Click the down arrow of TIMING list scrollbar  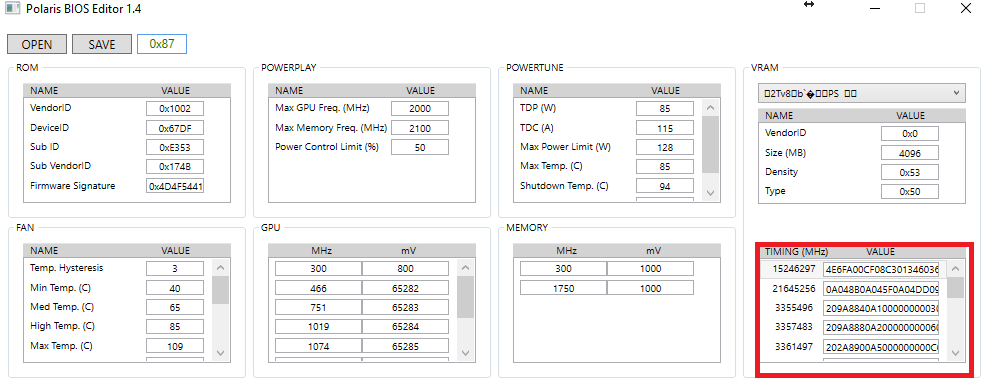tap(955, 353)
